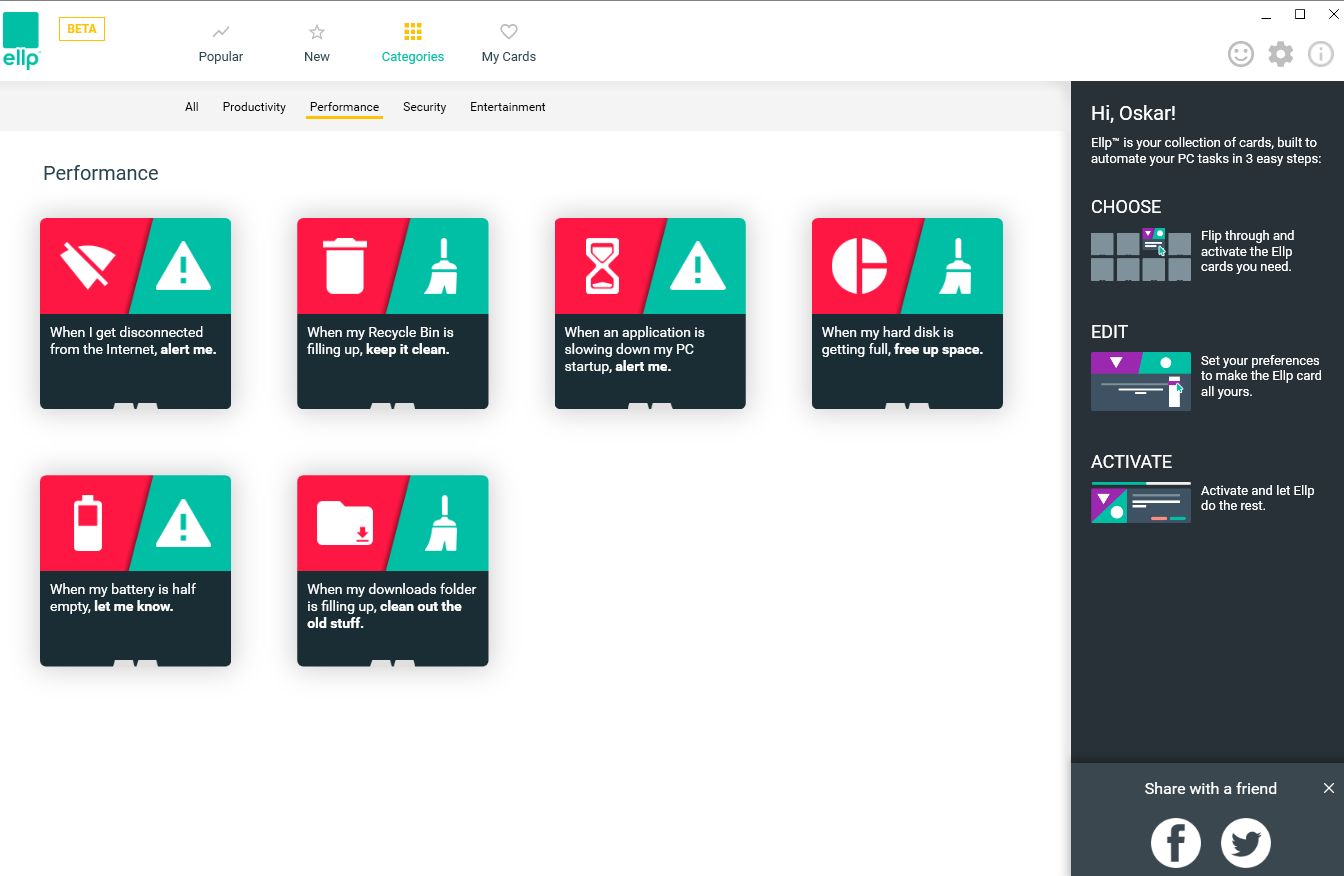Open settings via the gear icon
This screenshot has width=1344, height=876.
click(1281, 54)
